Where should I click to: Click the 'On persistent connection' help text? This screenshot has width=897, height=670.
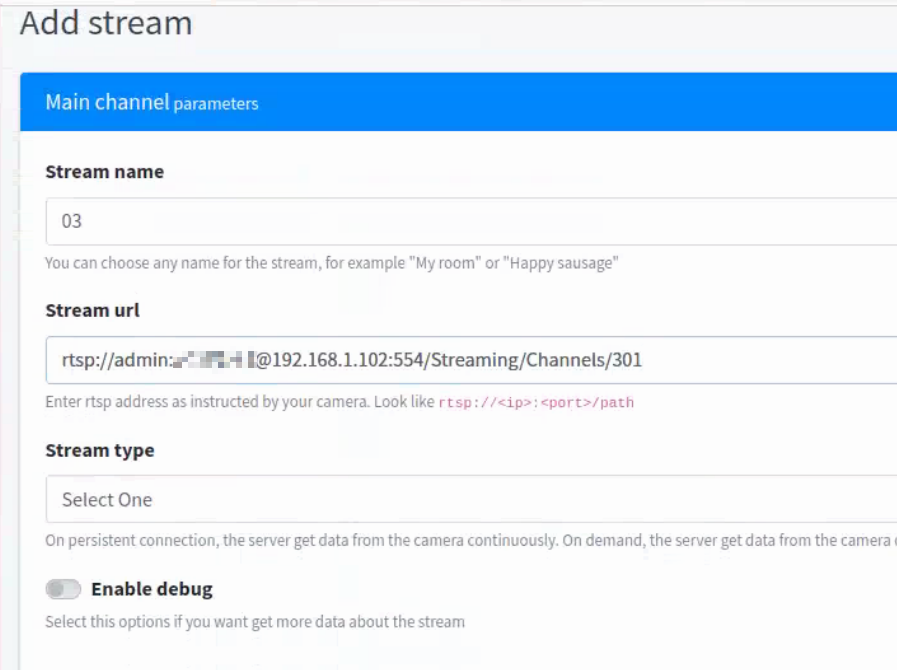click(x=300, y=541)
